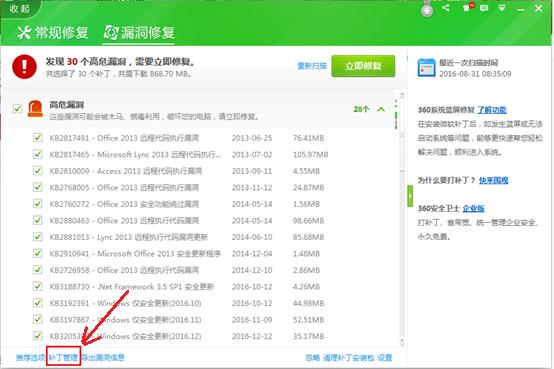This screenshot has width=554, height=369.
Task: Click the 105.97MB size cell
Action: click(x=310, y=154)
